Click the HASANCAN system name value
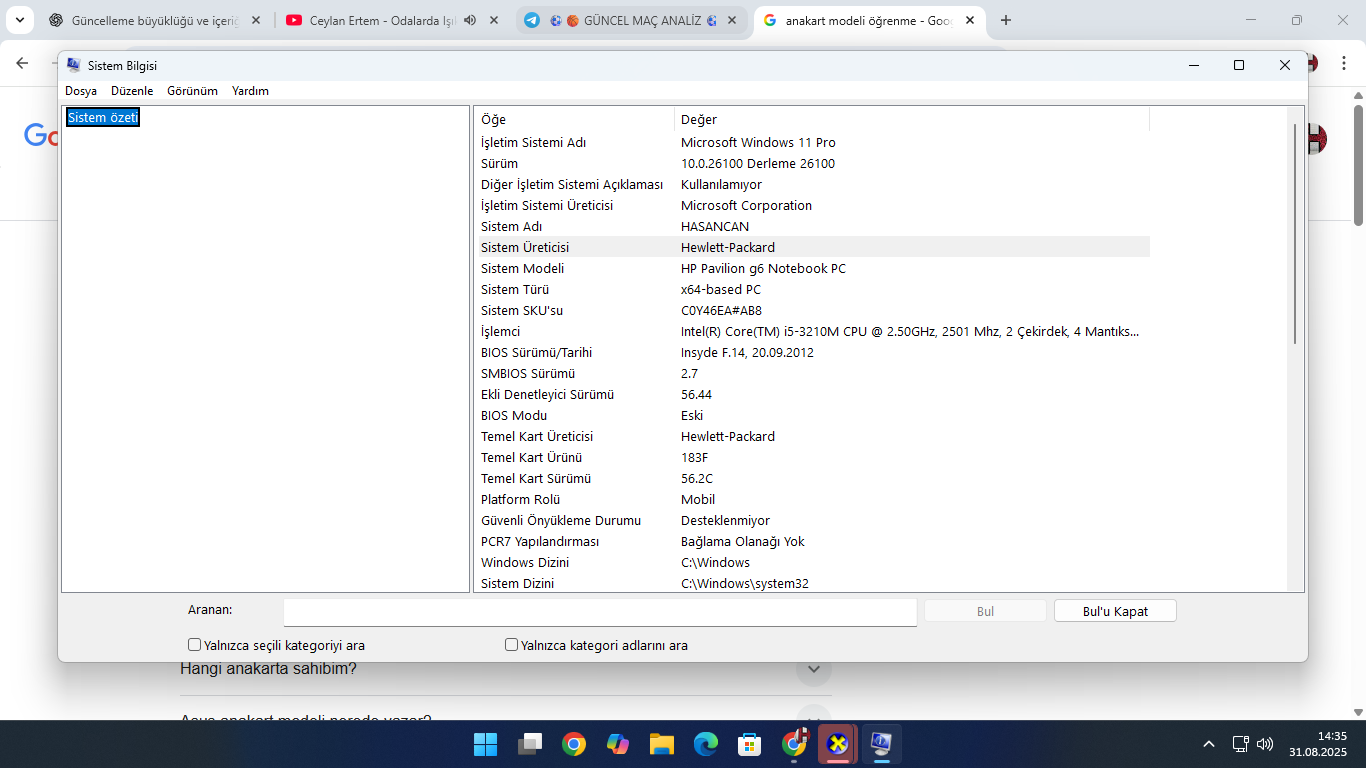 [x=715, y=227]
